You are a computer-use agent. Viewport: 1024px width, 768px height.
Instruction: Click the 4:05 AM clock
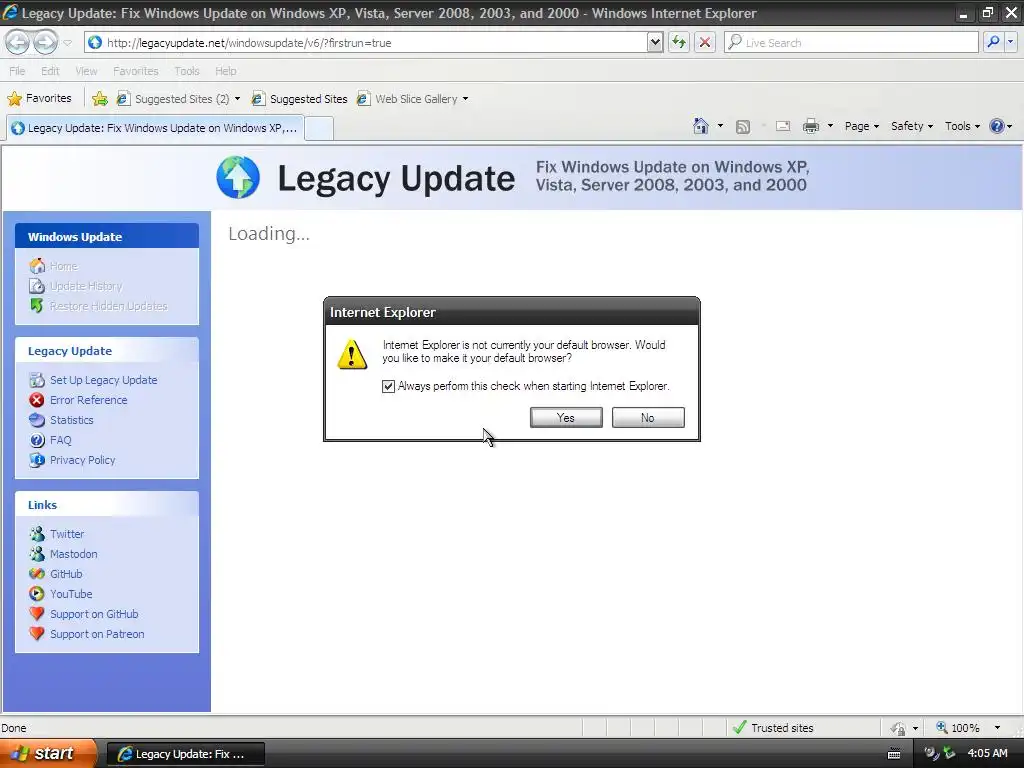(x=987, y=753)
